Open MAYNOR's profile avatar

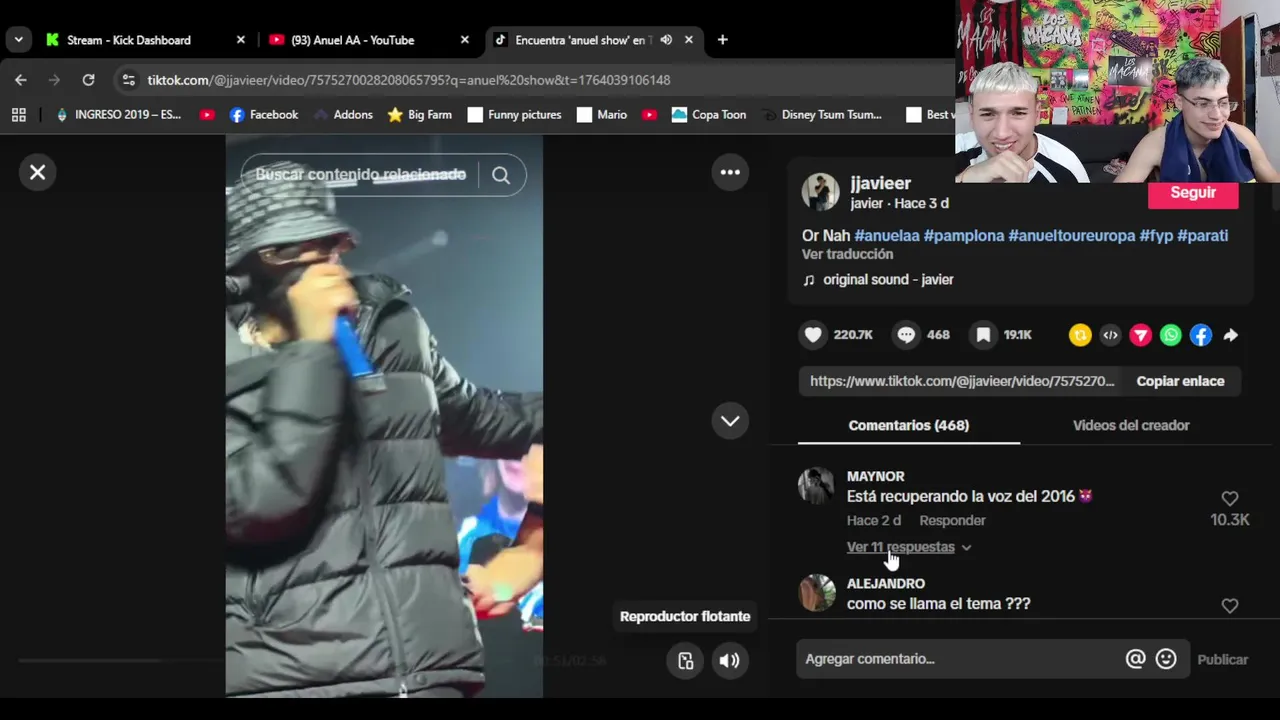[816, 487]
